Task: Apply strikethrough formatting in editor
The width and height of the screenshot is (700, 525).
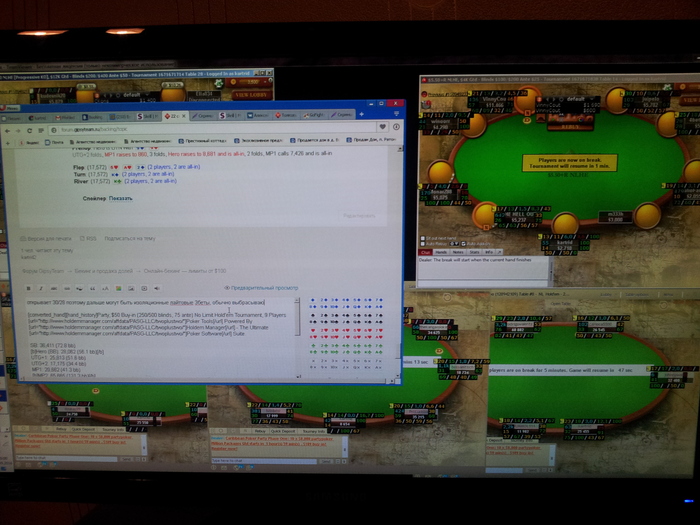Action: (x=54, y=288)
